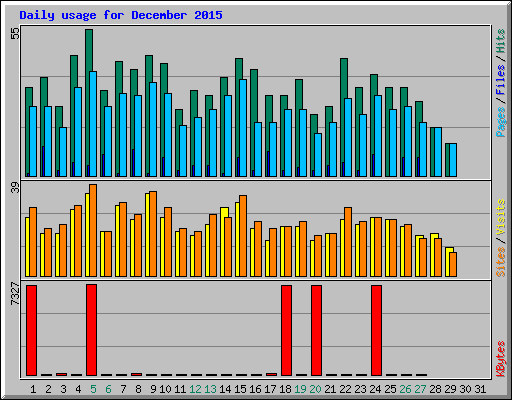Click green day label '5' on the x-axis
This screenshot has width=512, height=400.
click(93, 389)
